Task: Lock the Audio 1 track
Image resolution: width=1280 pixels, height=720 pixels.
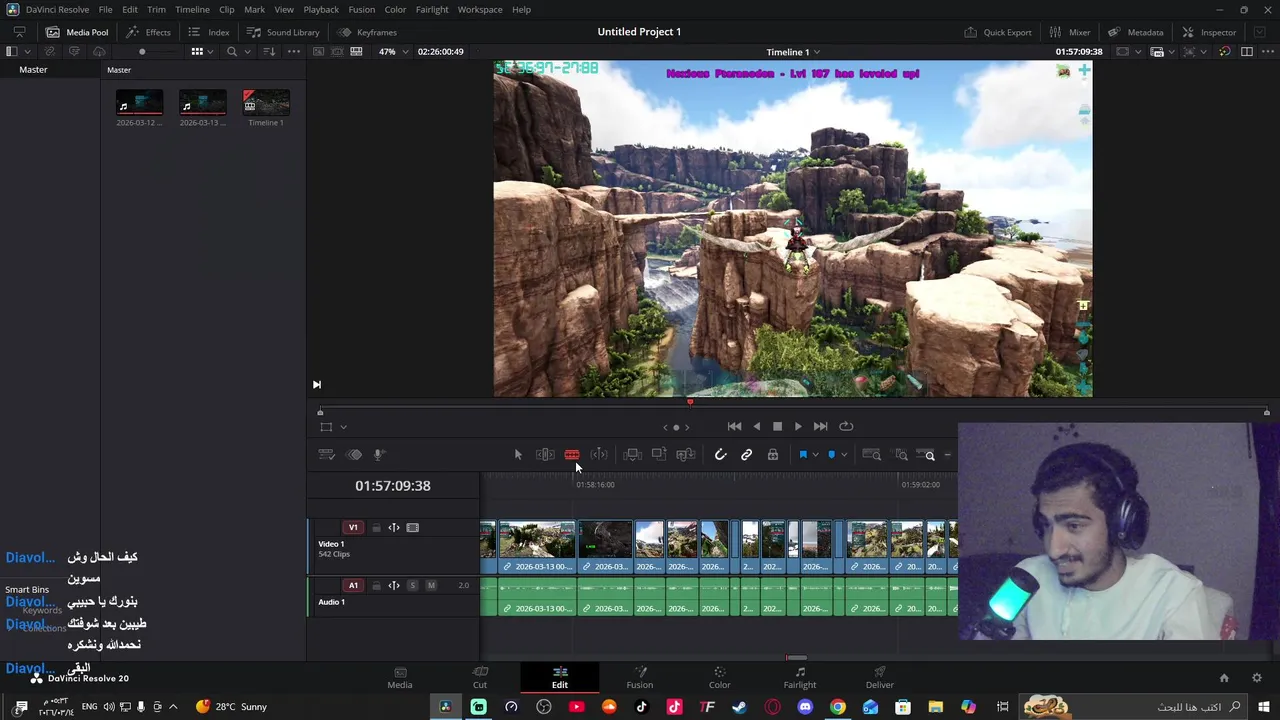Action: 376,586
